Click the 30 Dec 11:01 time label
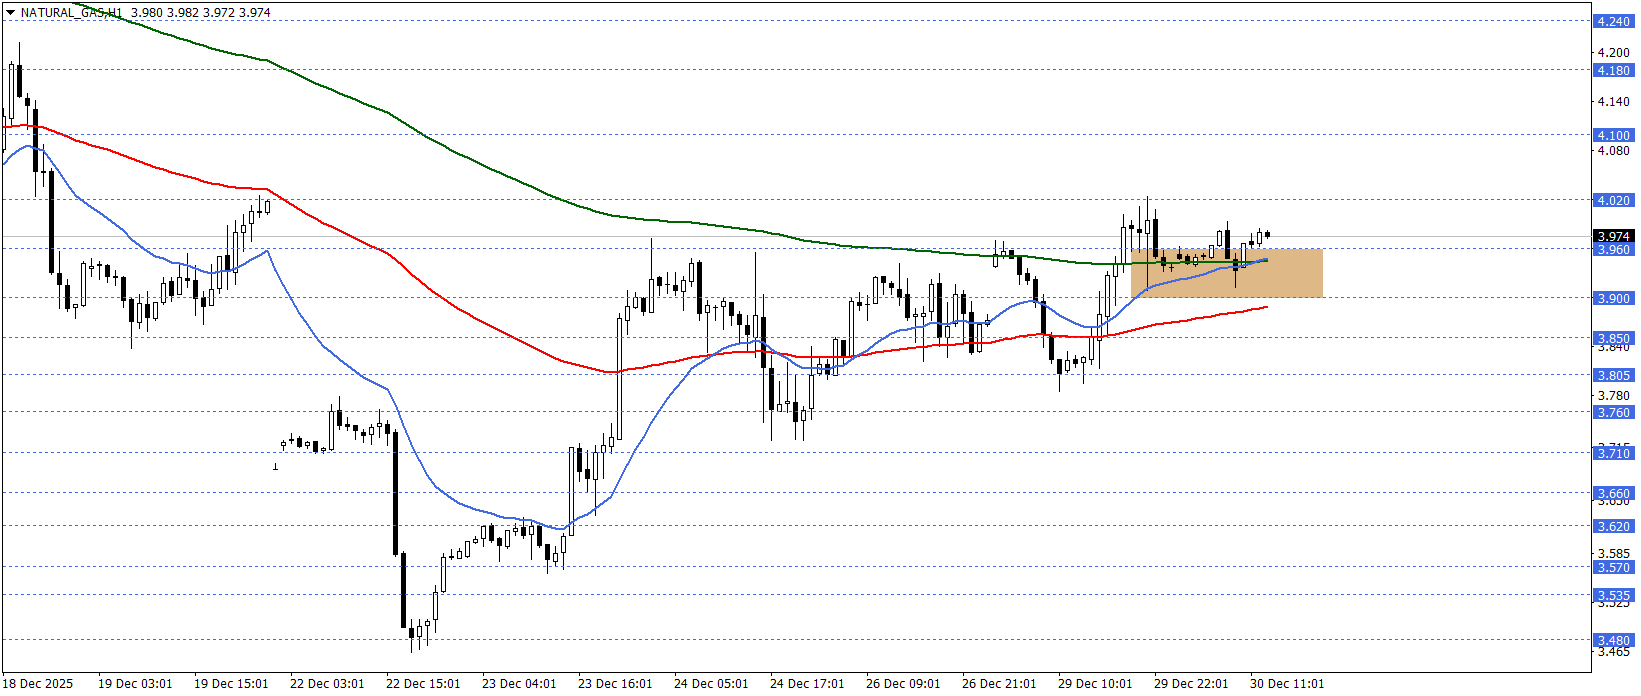 (1287, 684)
